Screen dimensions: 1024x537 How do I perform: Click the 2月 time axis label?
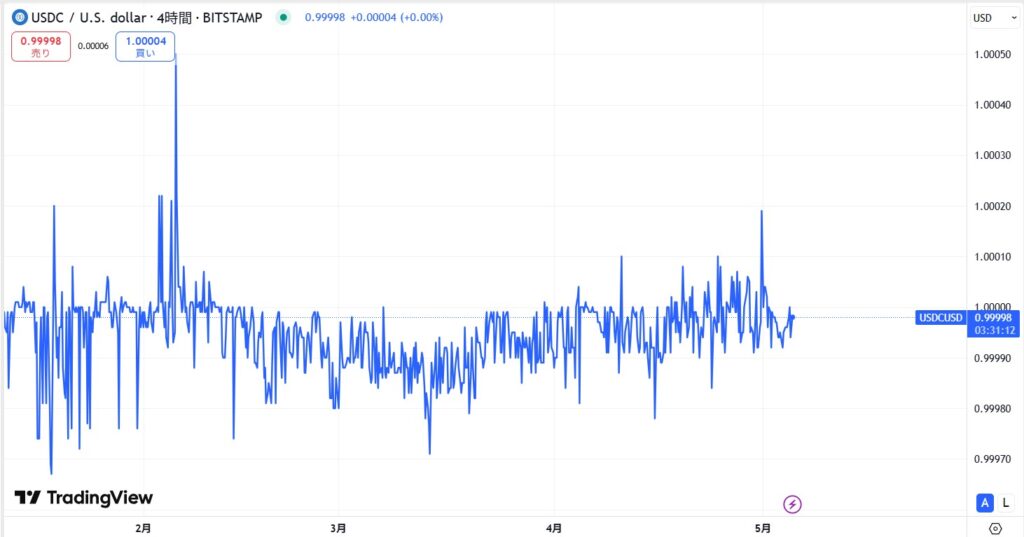pos(143,528)
